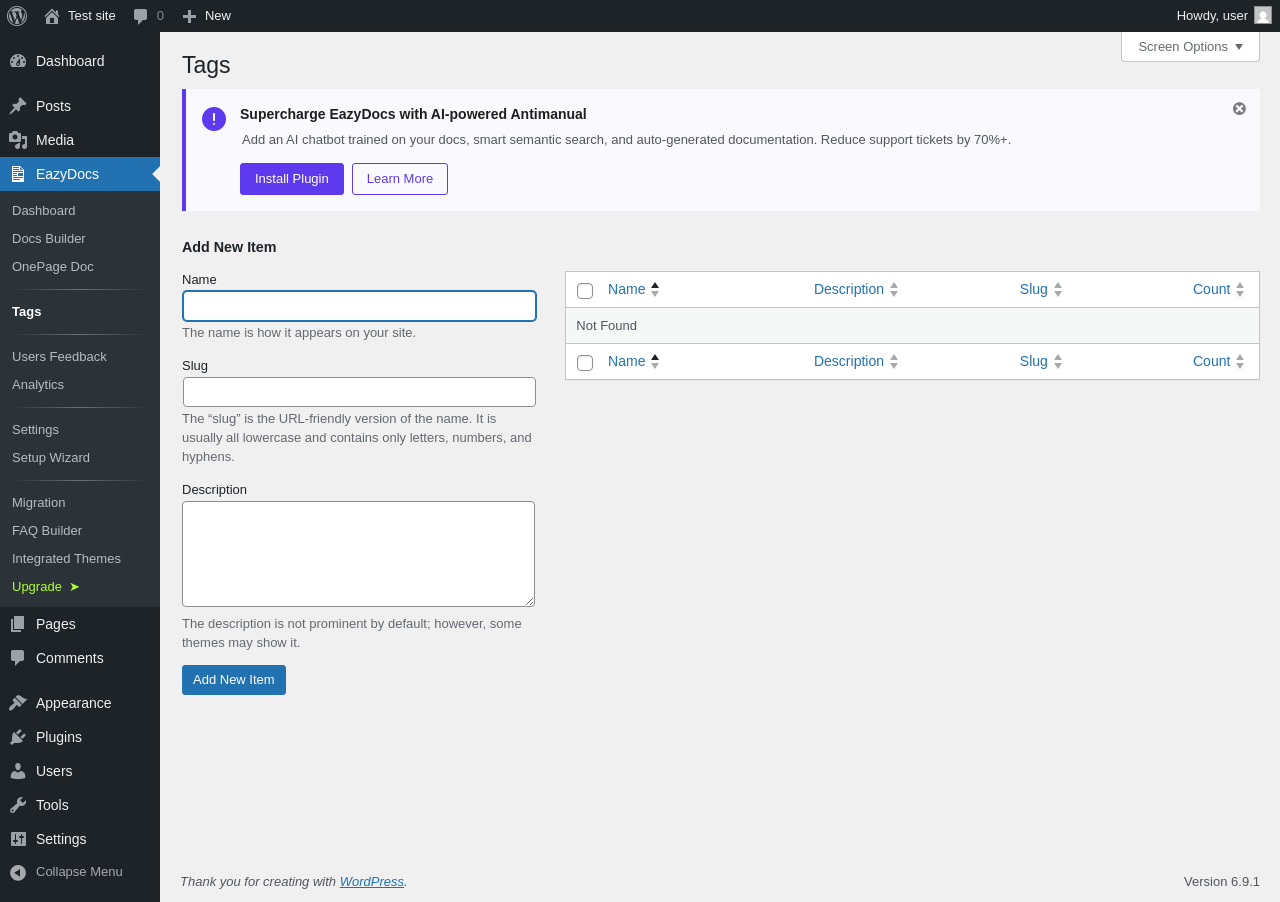Open Docs Builder submenu item
The image size is (1280, 902).
49,238
